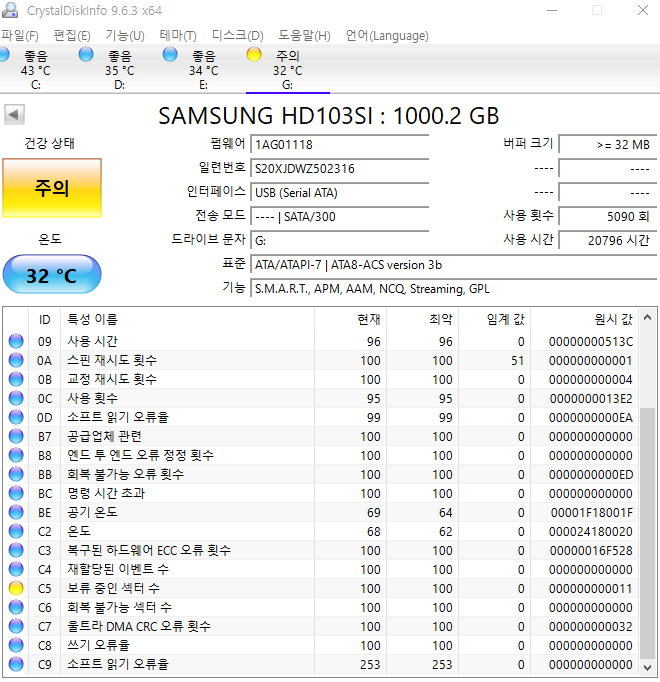The image size is (660, 682).
Task: Click the serial number field S20XJDWZ502316
Action: coord(340,168)
